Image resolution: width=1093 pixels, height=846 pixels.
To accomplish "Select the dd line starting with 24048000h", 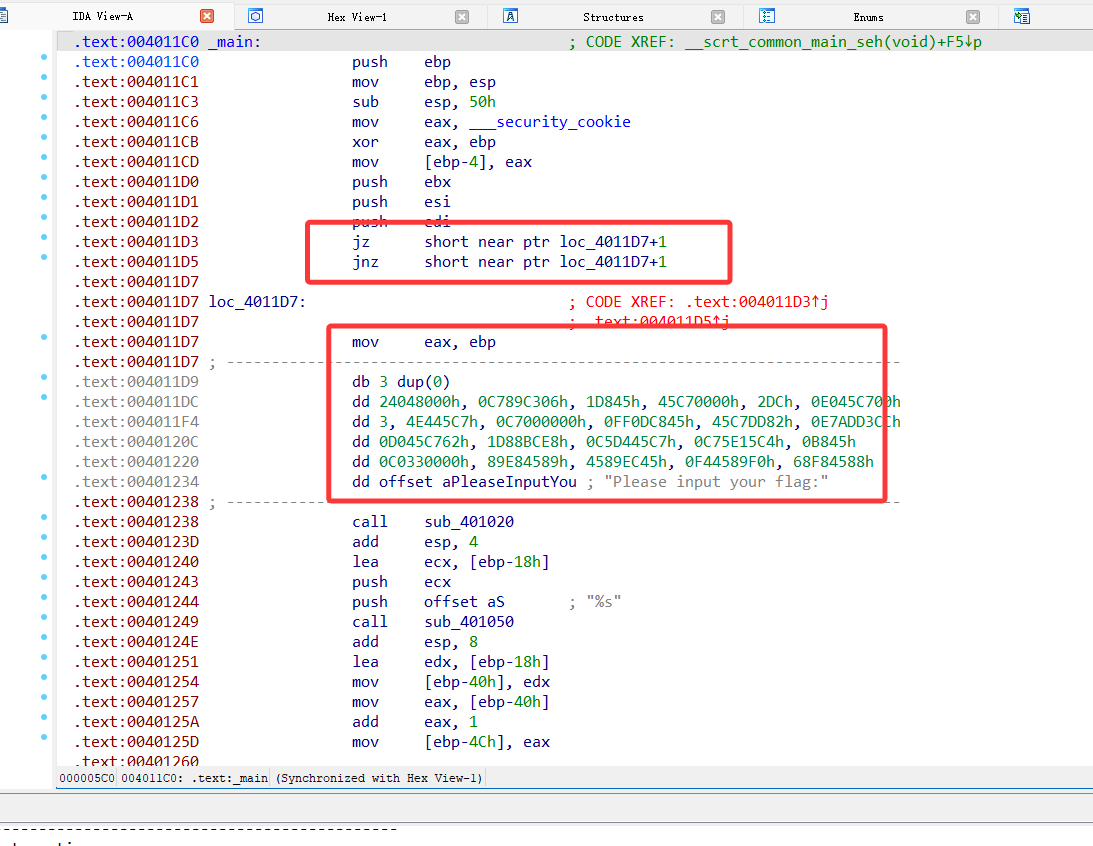I will (626, 402).
